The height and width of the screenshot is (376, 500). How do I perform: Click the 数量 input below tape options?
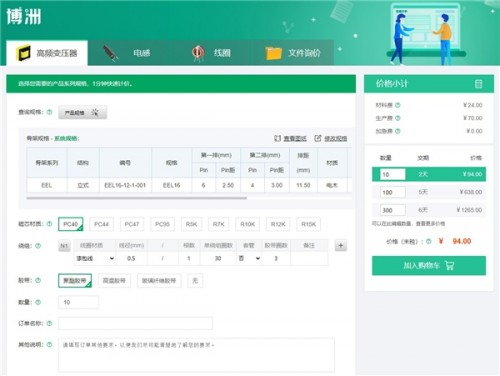(78, 302)
